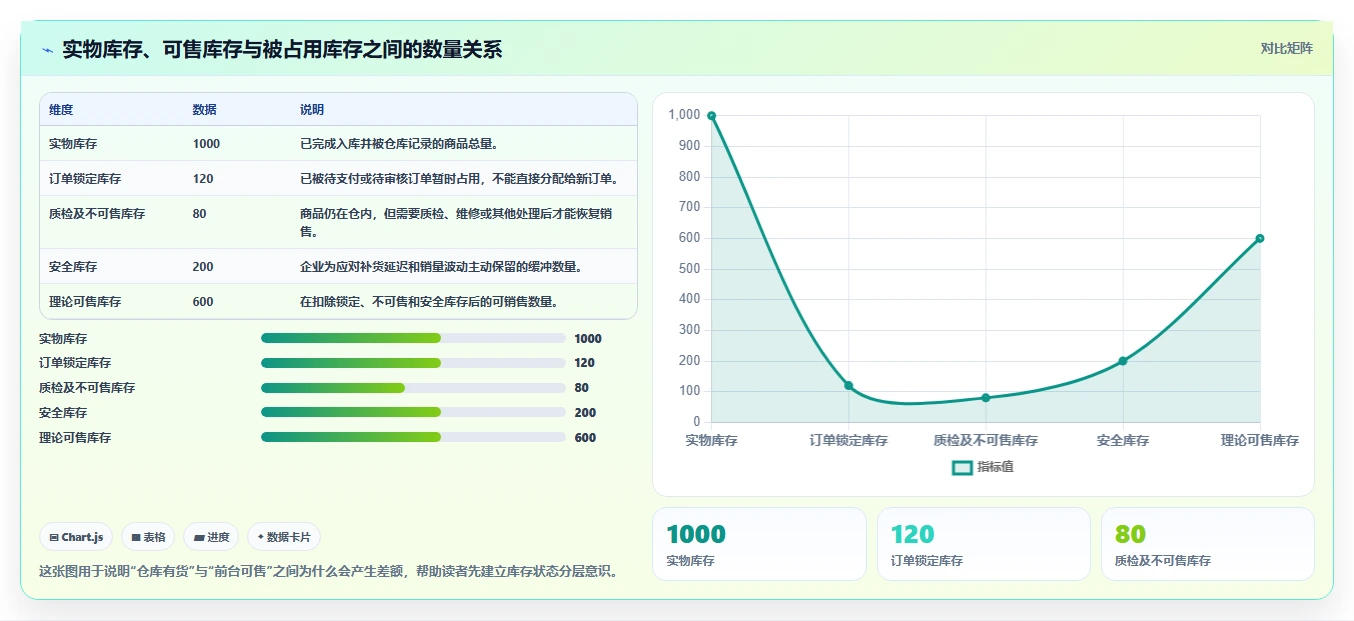Click the 说明 column header
Image resolution: width=1354 pixels, height=621 pixels.
click(312, 110)
